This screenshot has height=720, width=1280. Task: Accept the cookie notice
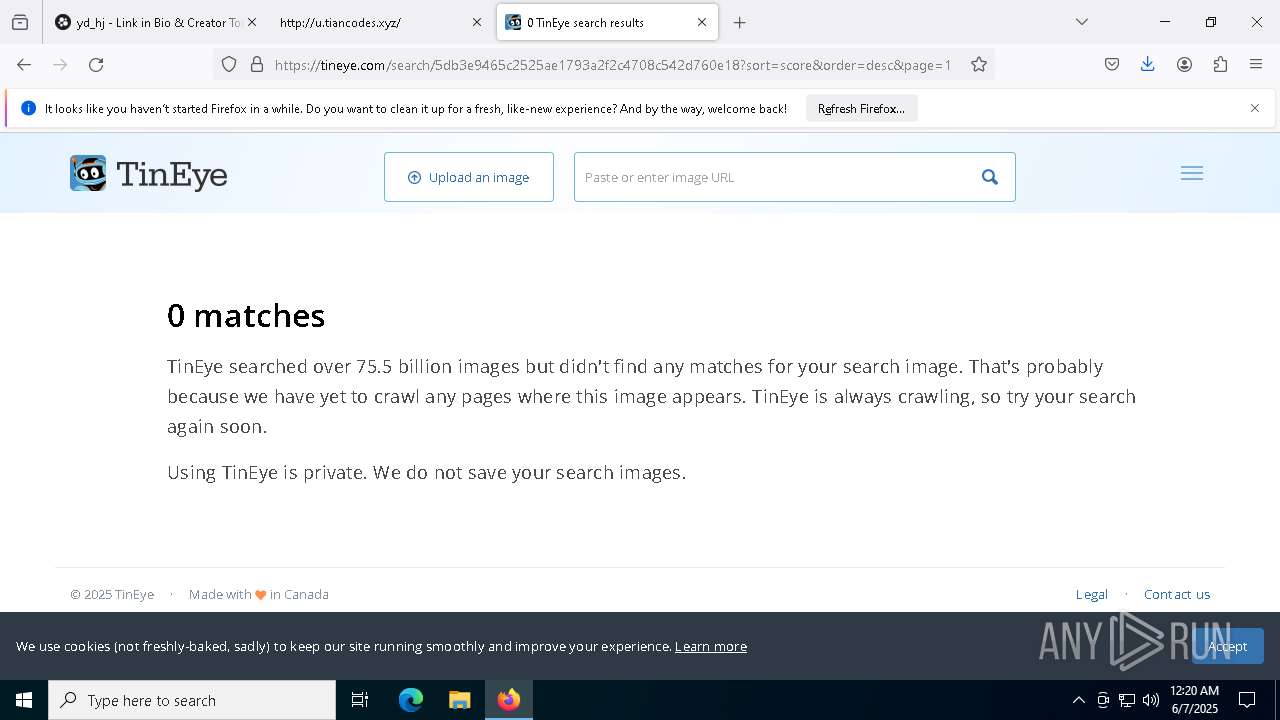1227,646
